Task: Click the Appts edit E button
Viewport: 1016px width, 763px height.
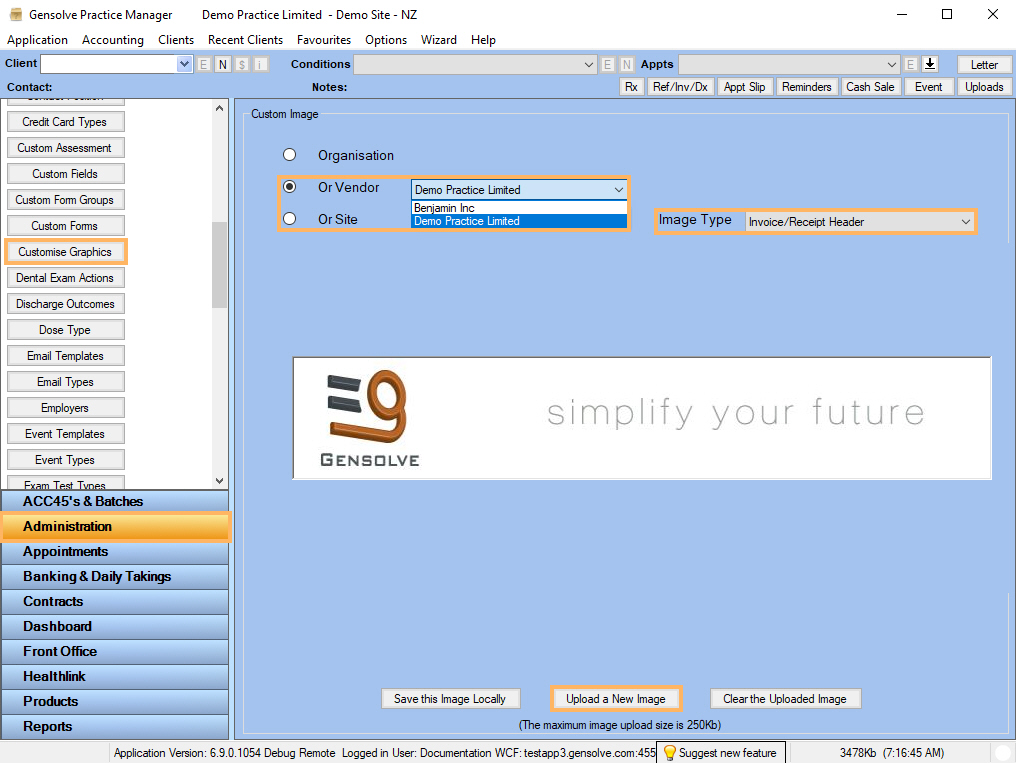Action: pos(910,64)
